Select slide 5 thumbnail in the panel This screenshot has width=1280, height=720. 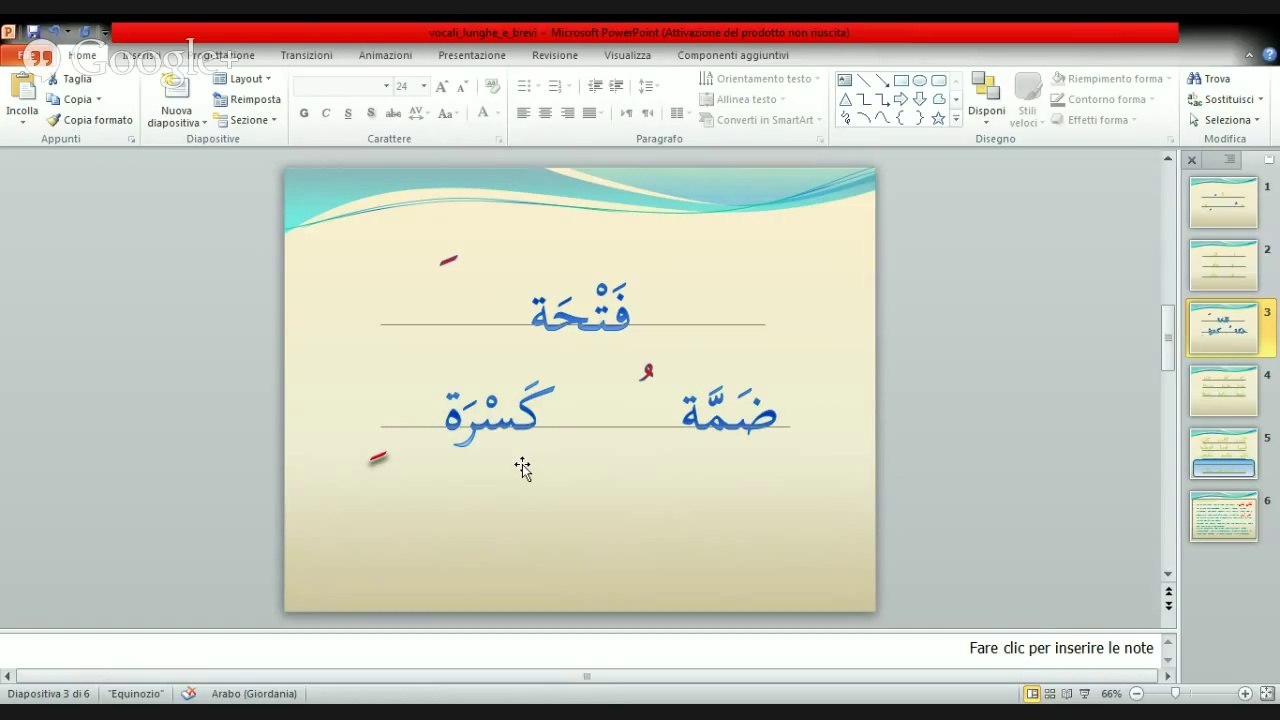(1223, 454)
